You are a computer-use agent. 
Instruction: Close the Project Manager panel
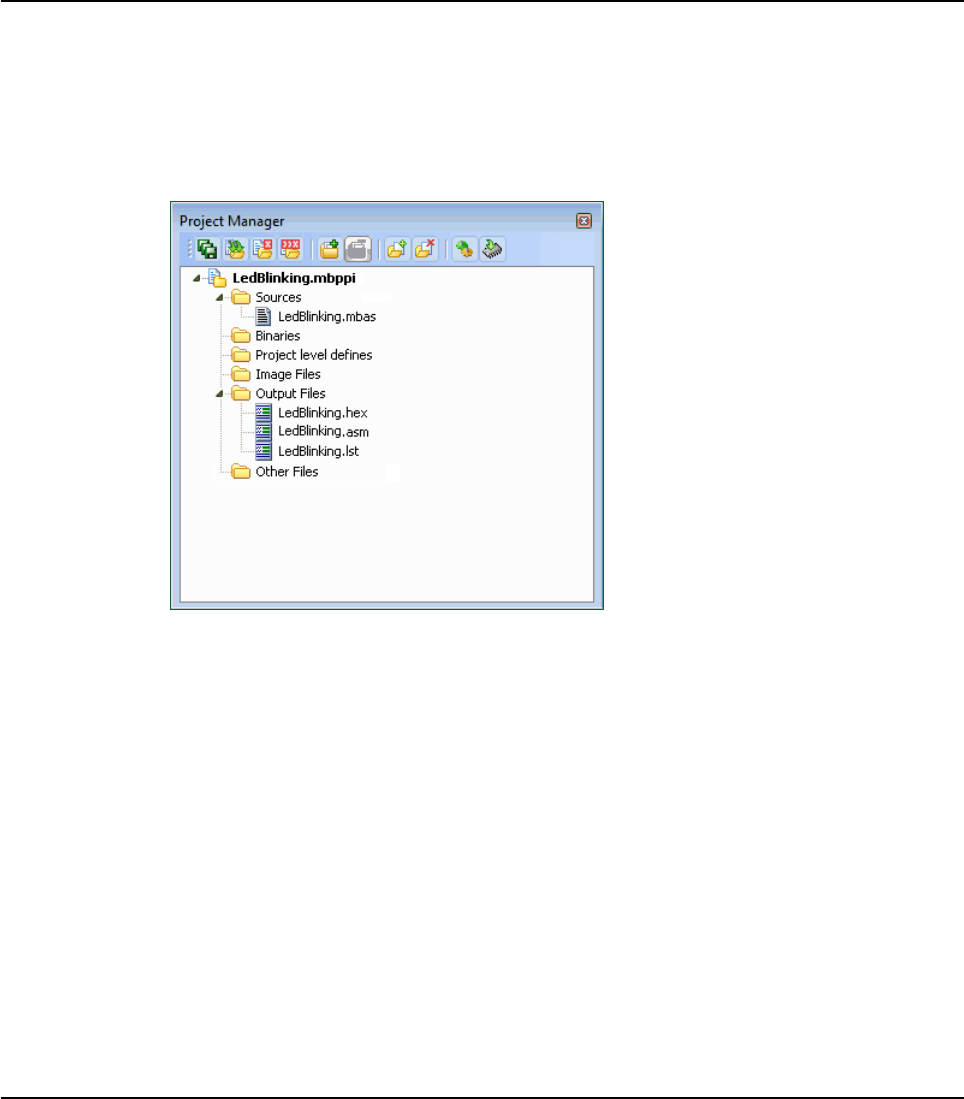coord(584,221)
